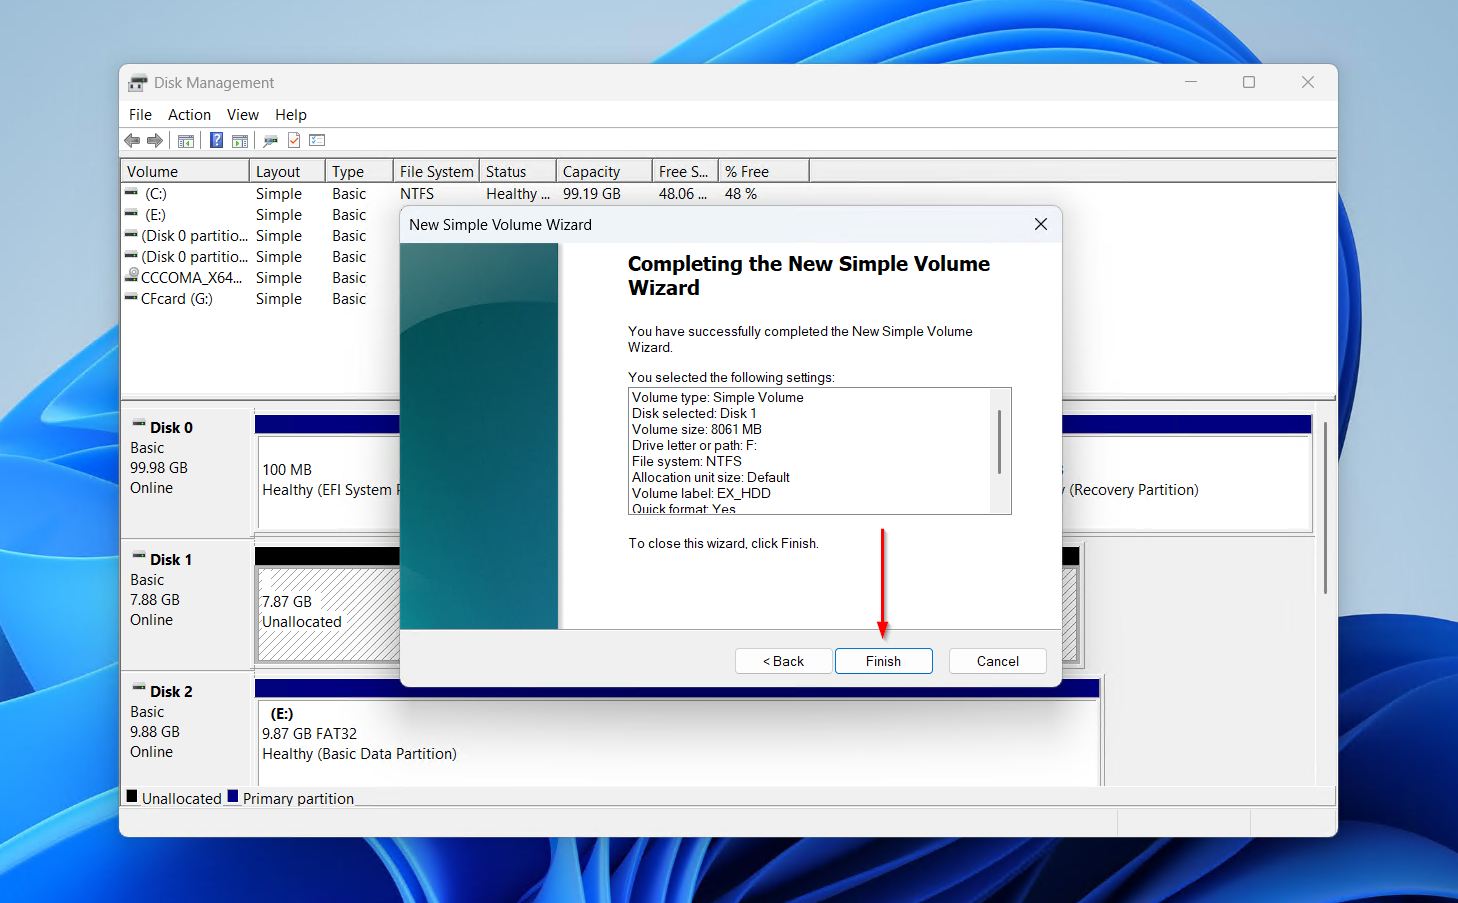Click the red checkmark document toolbar icon
The width and height of the screenshot is (1458, 903).
point(294,141)
